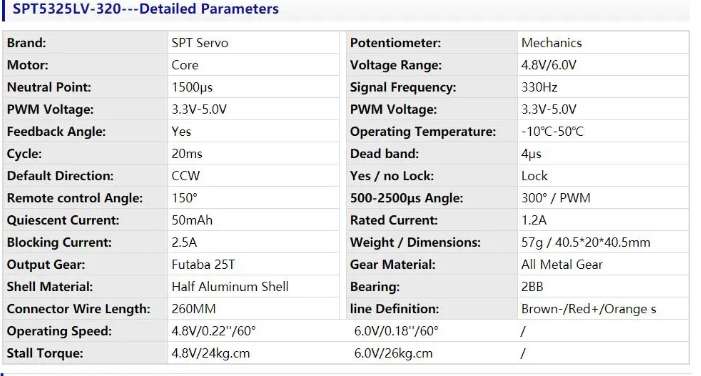Select the Dead band 4µs value

(x=531, y=154)
